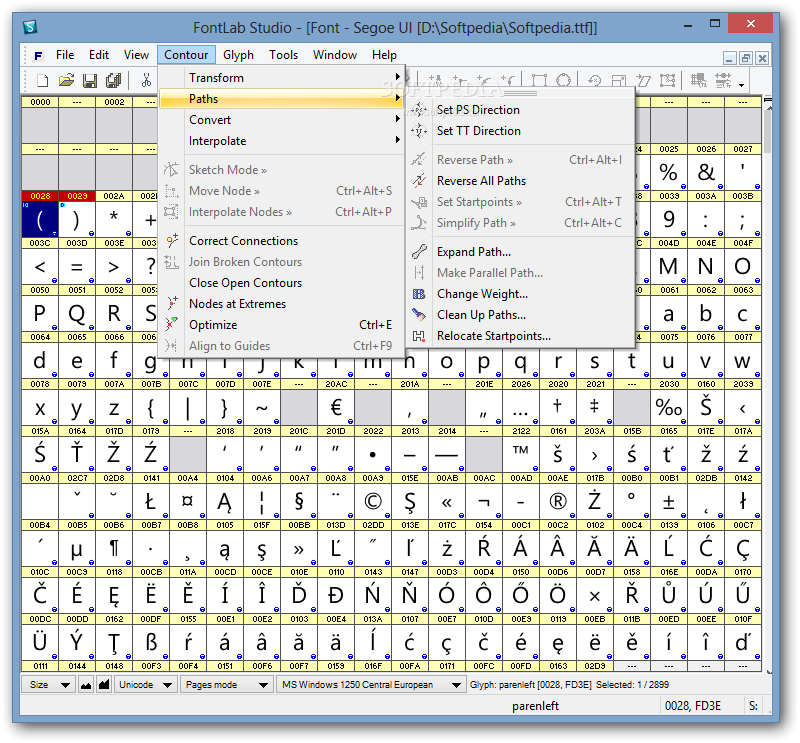Click the toolbar overflow options arrow

tap(741, 85)
